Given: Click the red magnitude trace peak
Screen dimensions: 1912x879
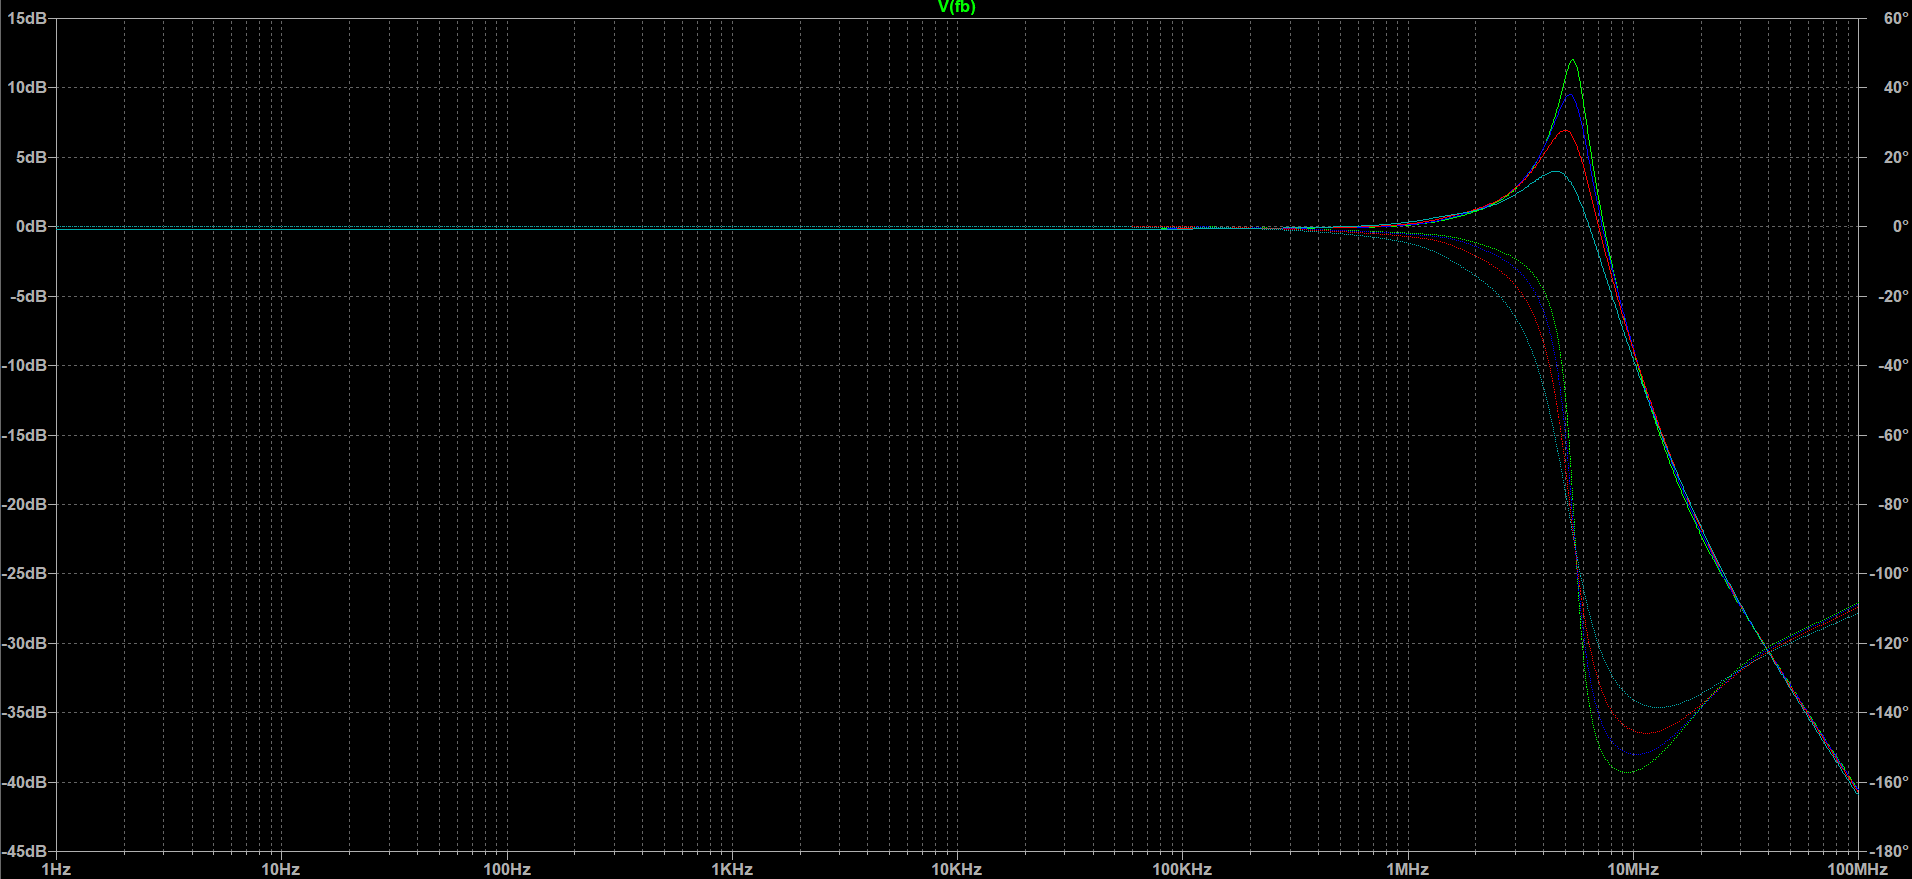Looking at the screenshot, I should (1566, 131).
